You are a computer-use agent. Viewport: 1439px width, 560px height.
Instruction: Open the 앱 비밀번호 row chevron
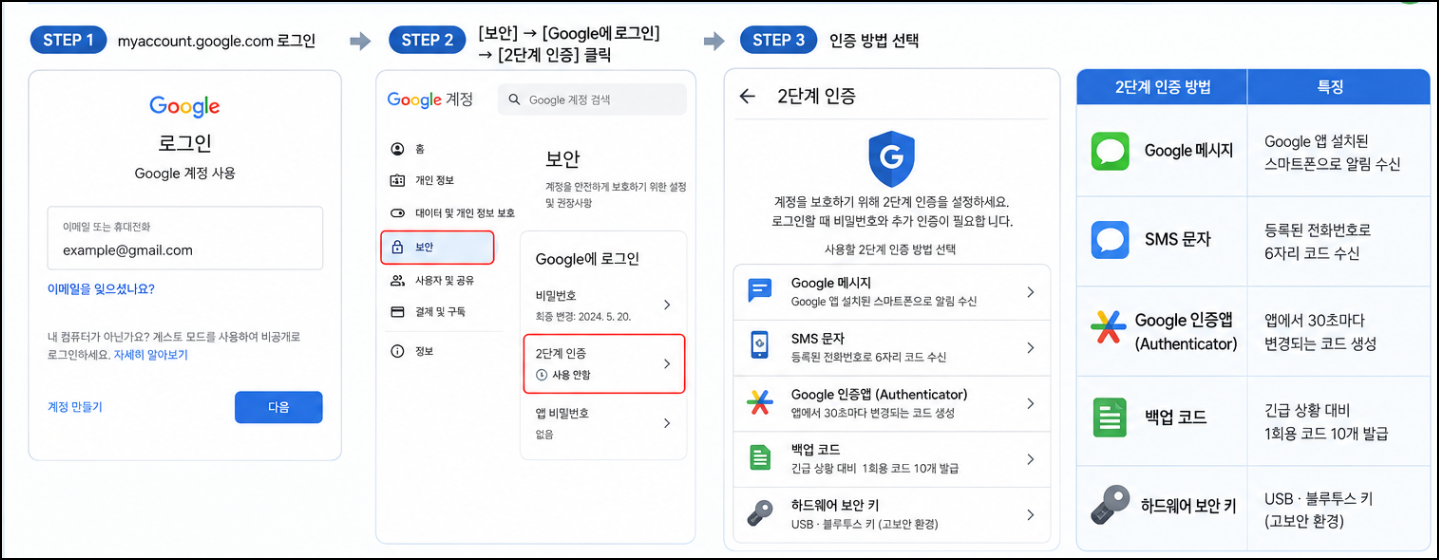click(667, 423)
